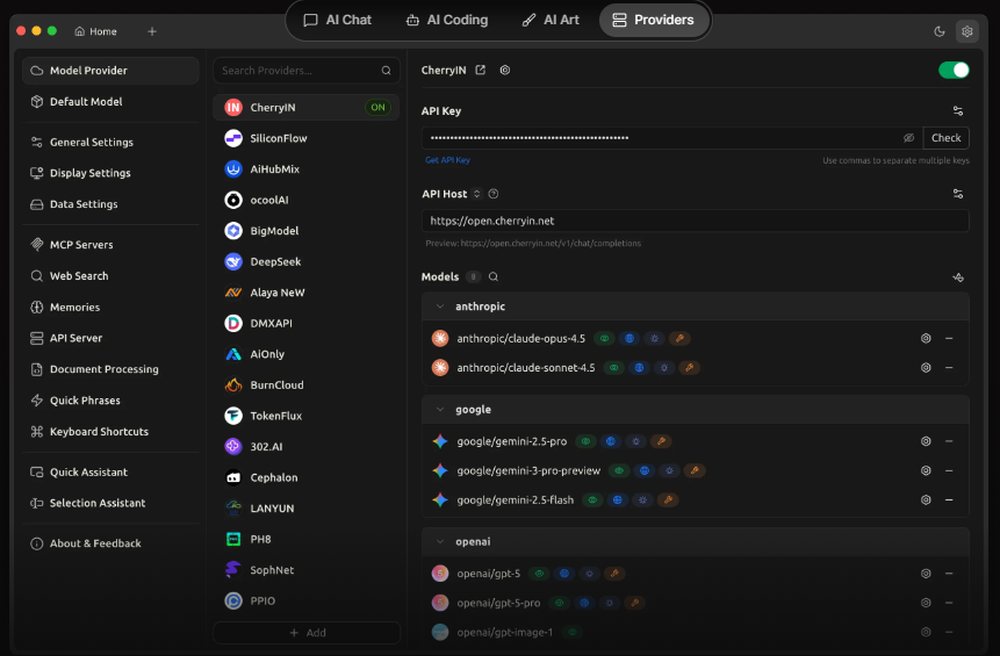Open Document Processing settings
The height and width of the screenshot is (656, 1000).
tap(110, 369)
